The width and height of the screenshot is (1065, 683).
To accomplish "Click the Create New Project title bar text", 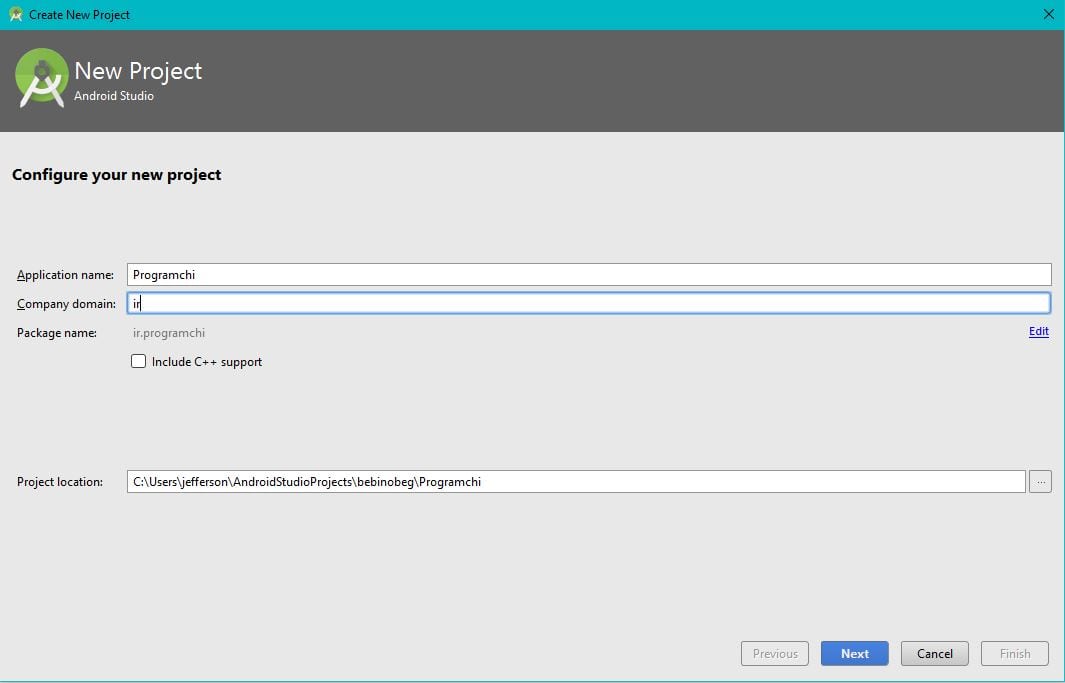I will tap(79, 14).
